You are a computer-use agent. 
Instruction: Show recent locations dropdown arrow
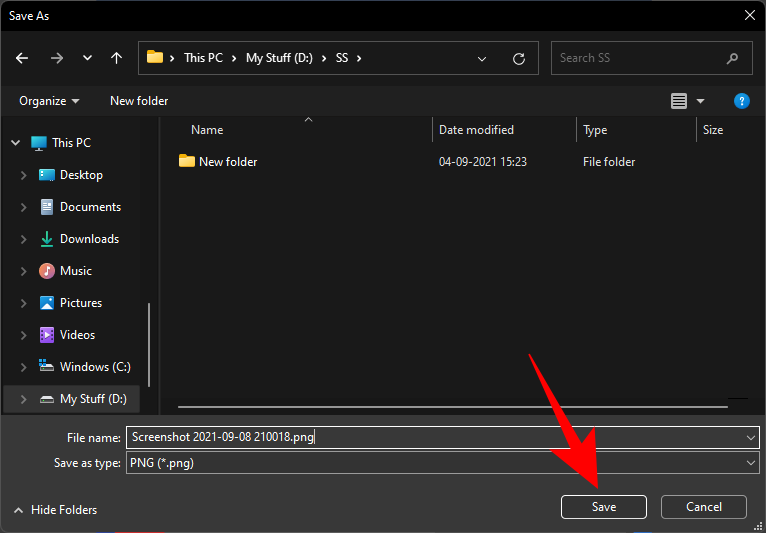pos(88,58)
